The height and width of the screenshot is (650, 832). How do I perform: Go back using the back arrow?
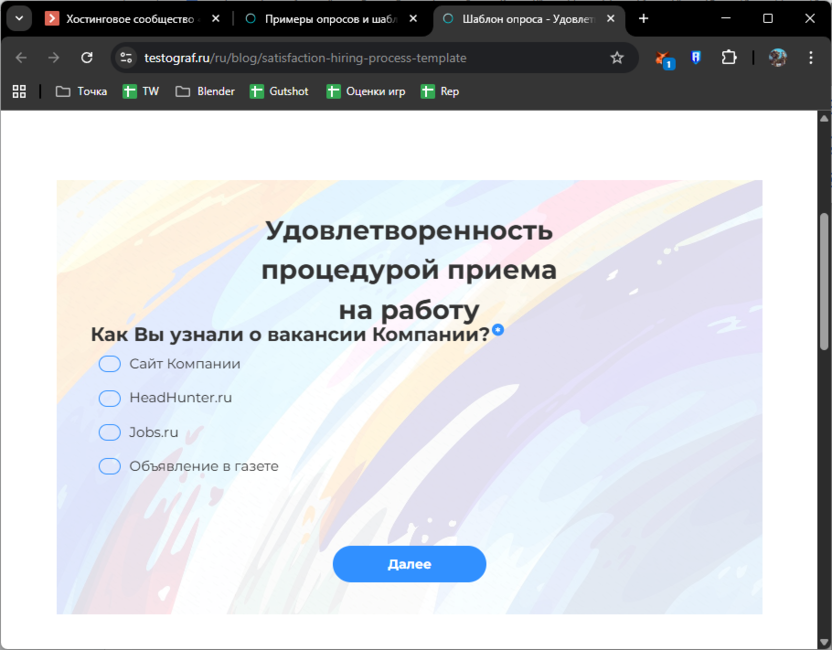coord(21,57)
